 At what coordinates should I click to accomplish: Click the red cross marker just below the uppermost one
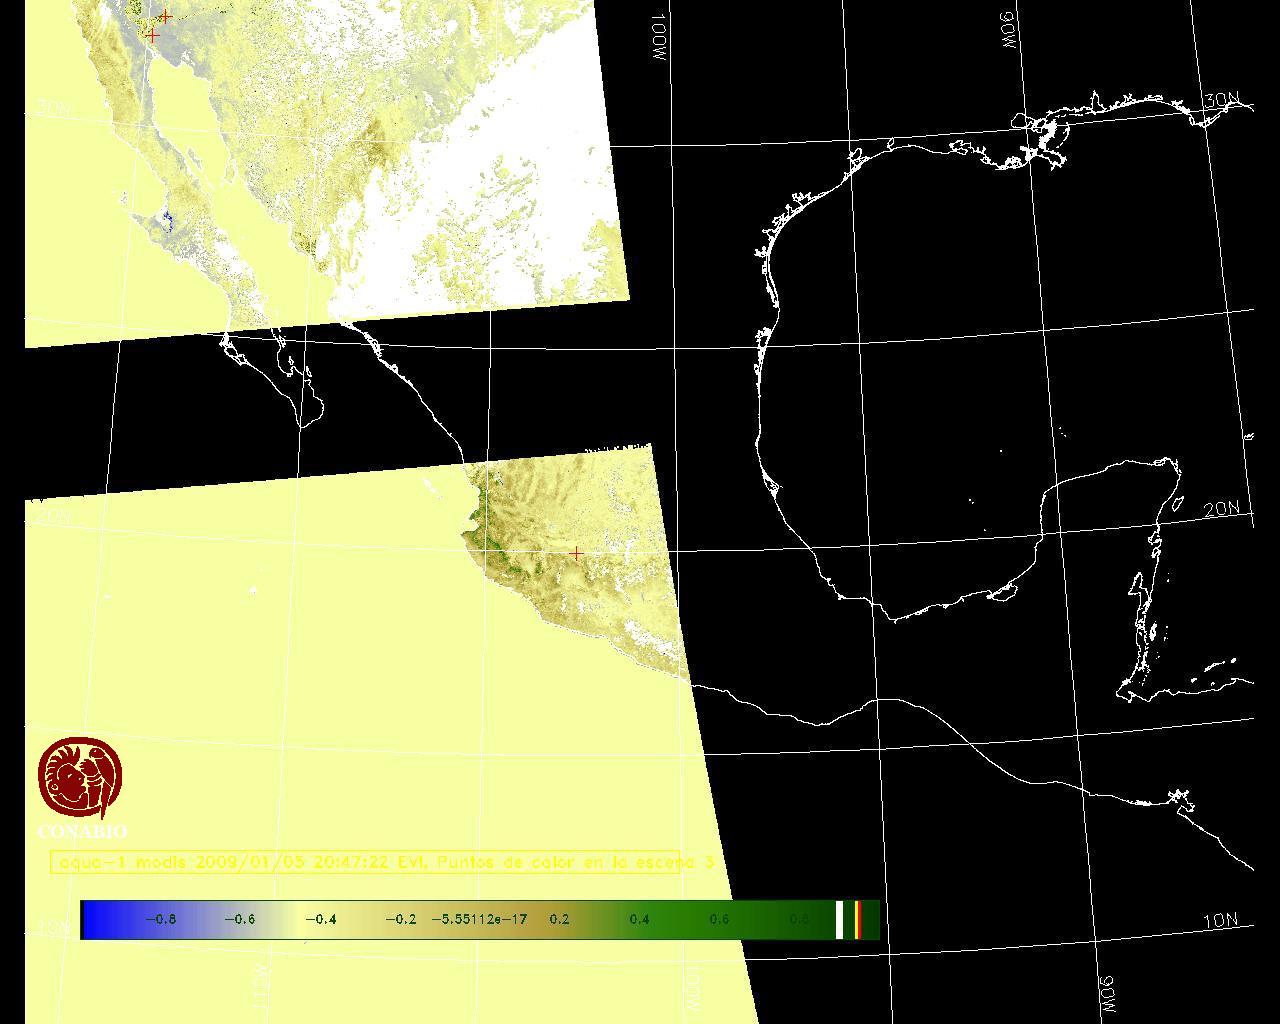(x=152, y=35)
